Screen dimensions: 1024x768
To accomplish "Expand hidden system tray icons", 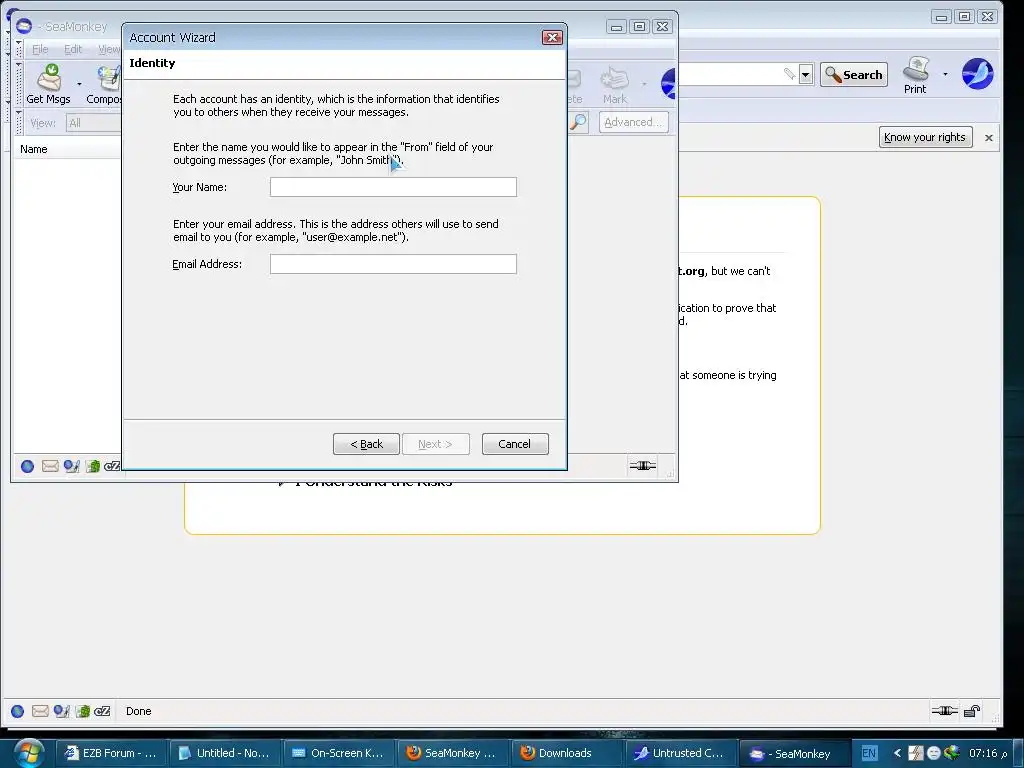I will point(897,753).
